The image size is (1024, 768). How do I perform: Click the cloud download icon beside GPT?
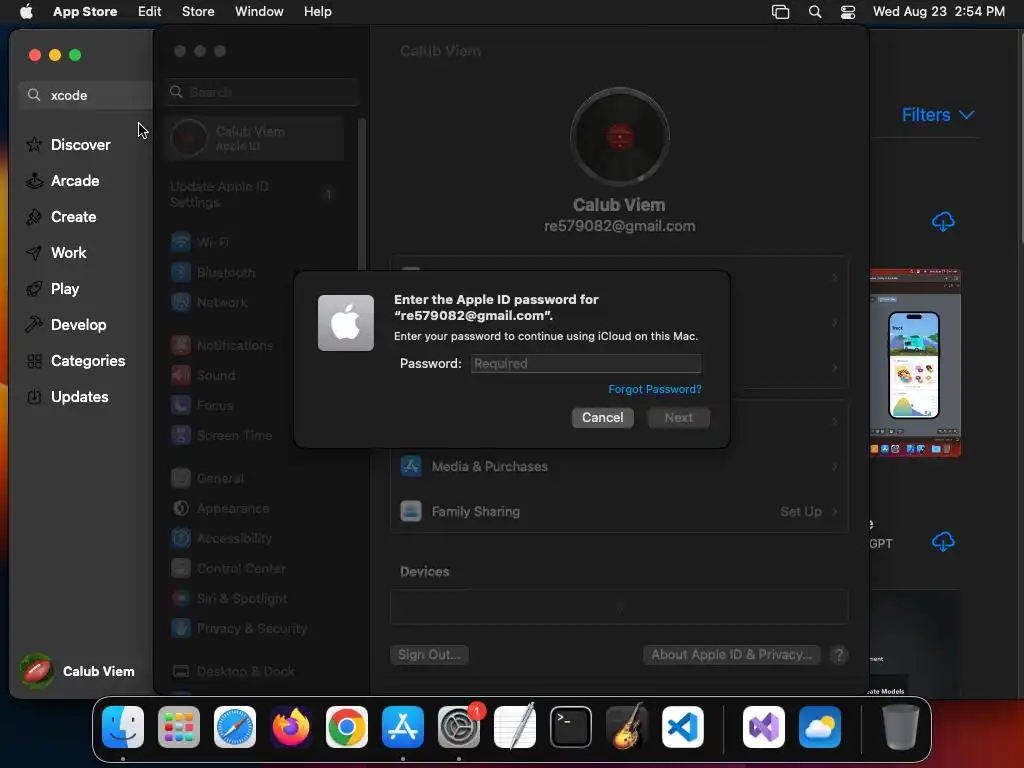(x=942, y=541)
